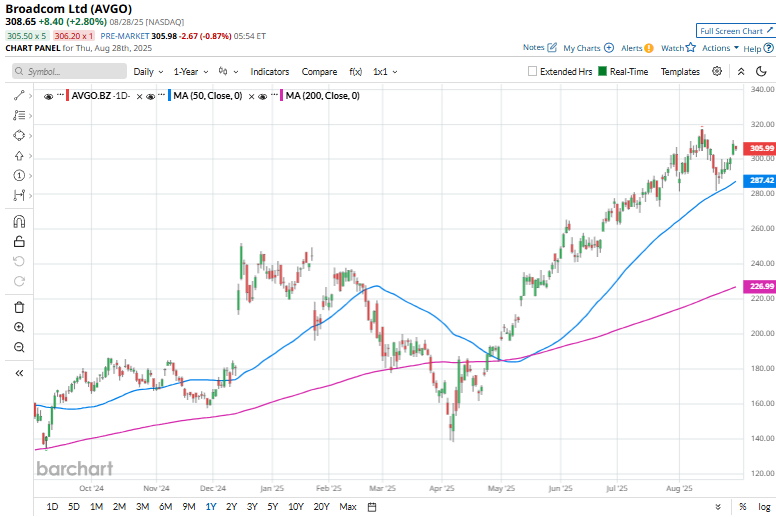Viewport: 776px width, 517px height.
Task: Collapse the chart toolbar with double chevron
Action: click(741, 72)
